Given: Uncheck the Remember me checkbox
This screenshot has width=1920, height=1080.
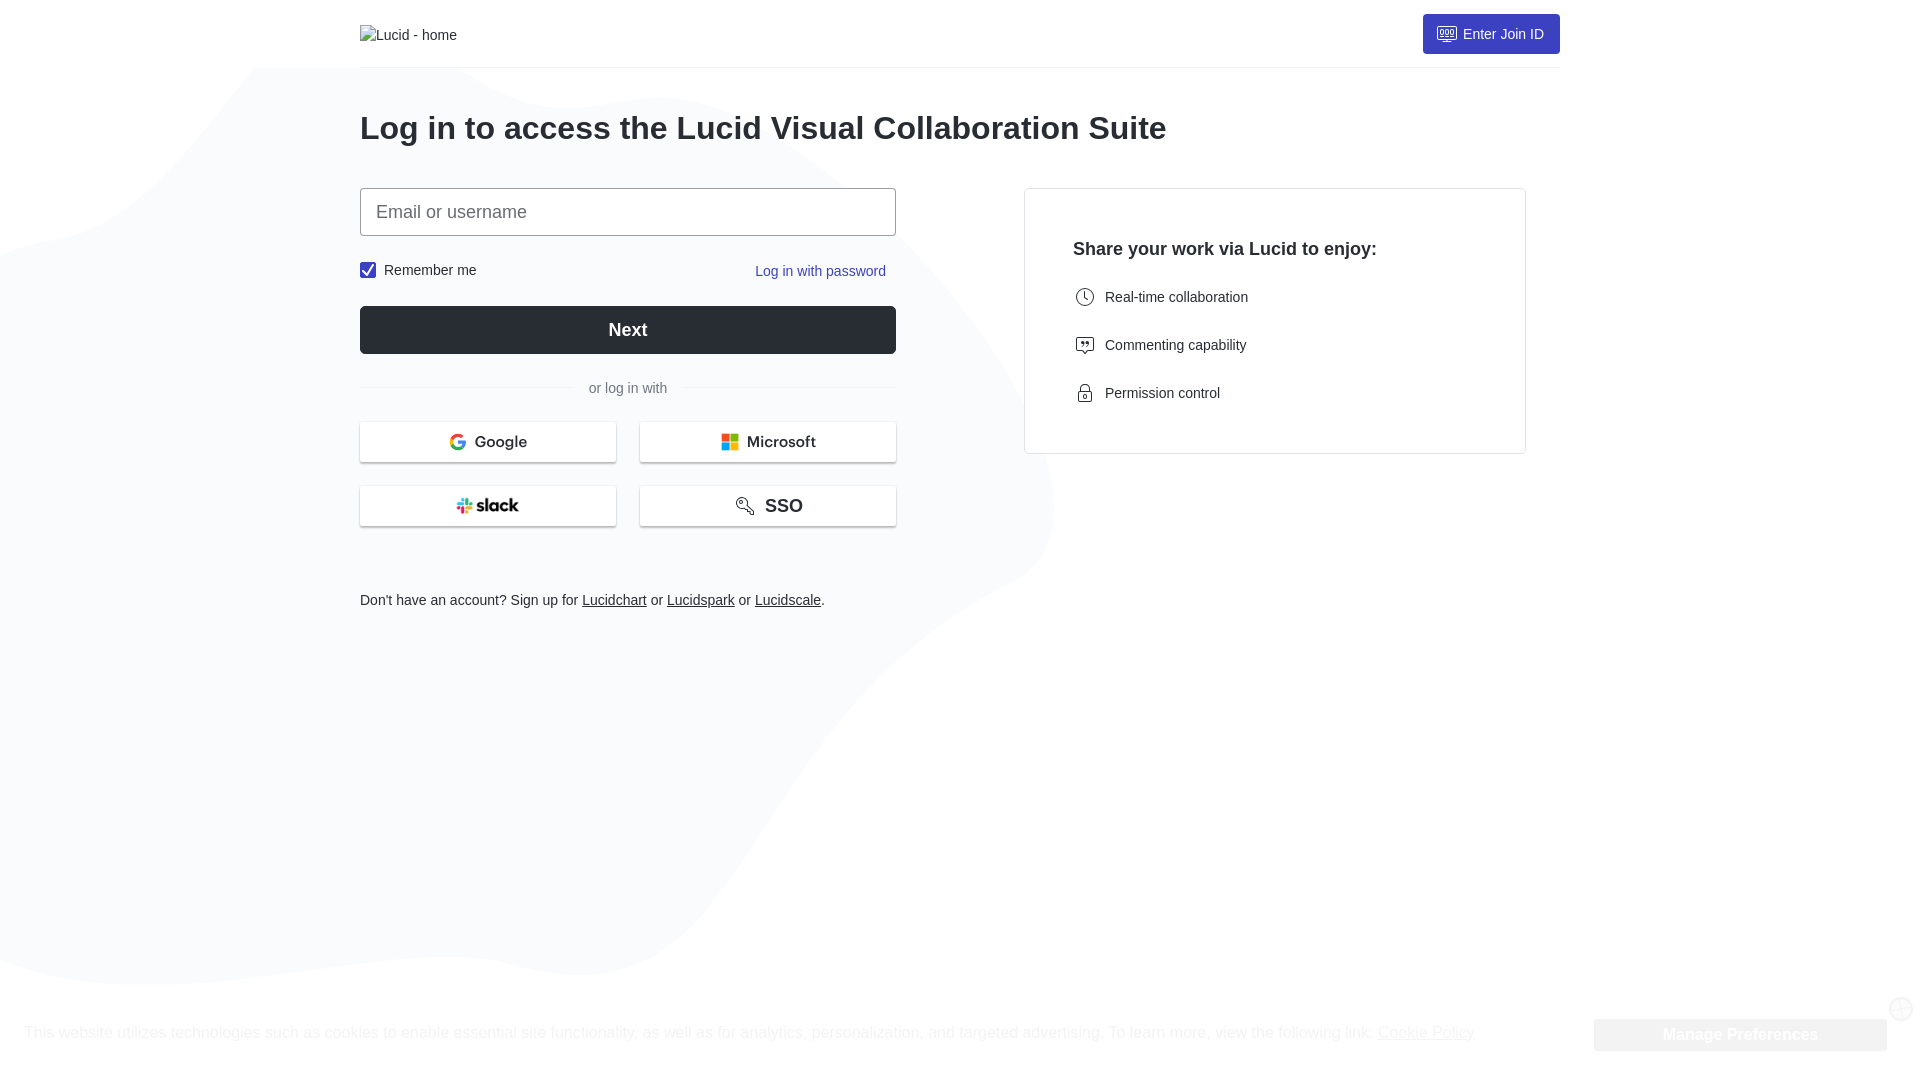Looking at the screenshot, I should (x=368, y=270).
